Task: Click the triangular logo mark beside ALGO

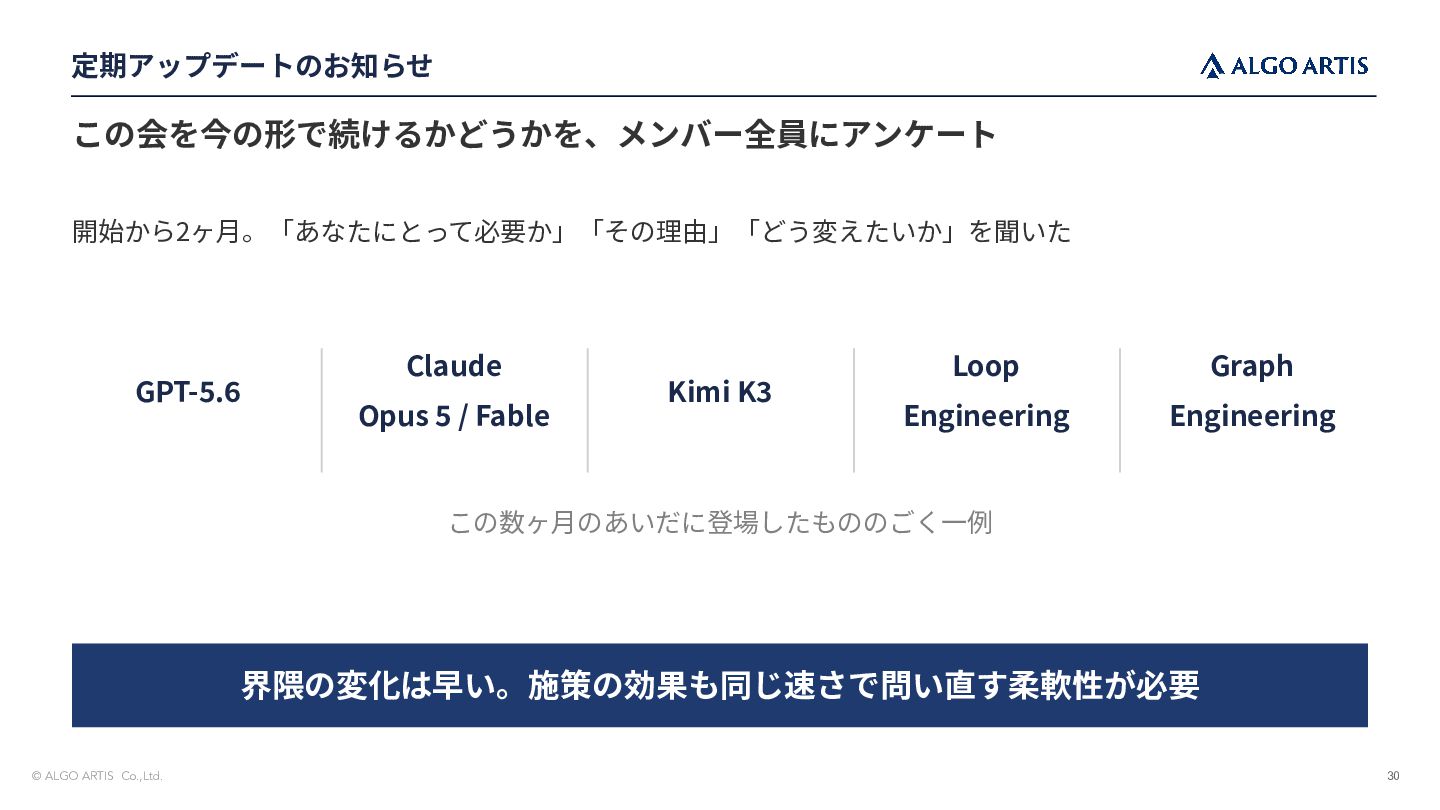Action: coord(1212,66)
